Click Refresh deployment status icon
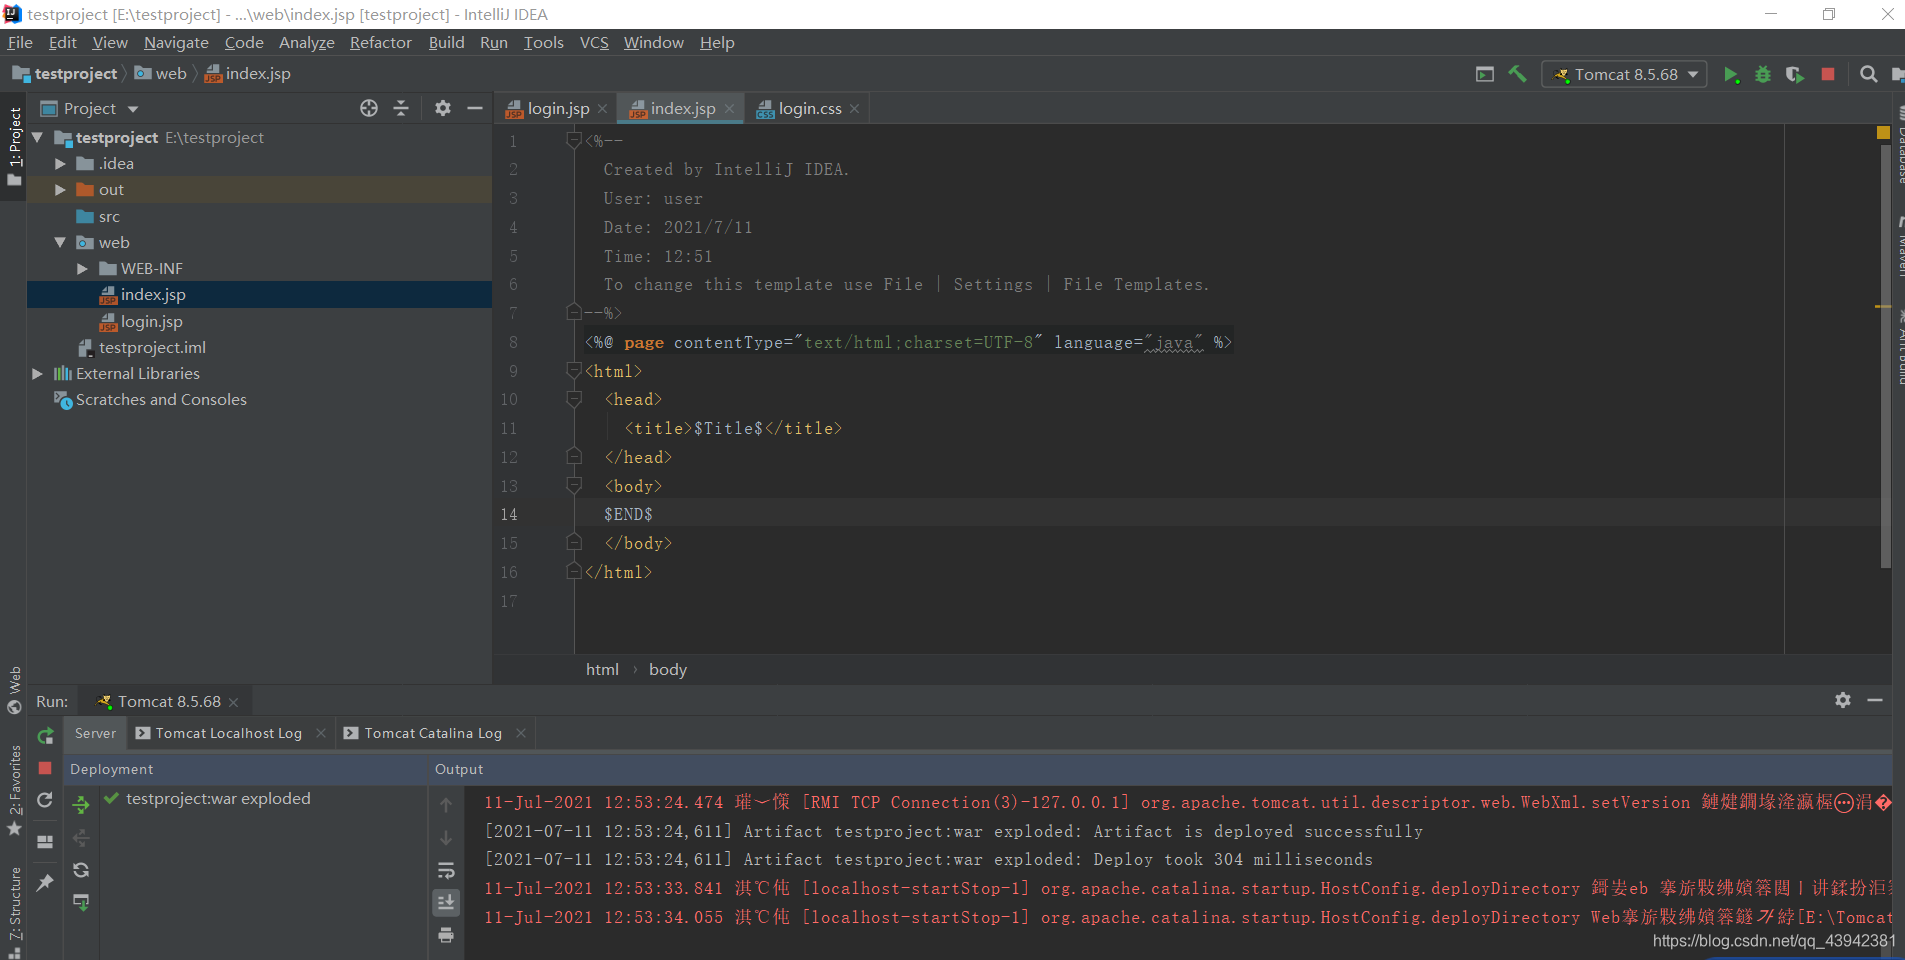Screen dimensions: 1905x960 point(81,870)
